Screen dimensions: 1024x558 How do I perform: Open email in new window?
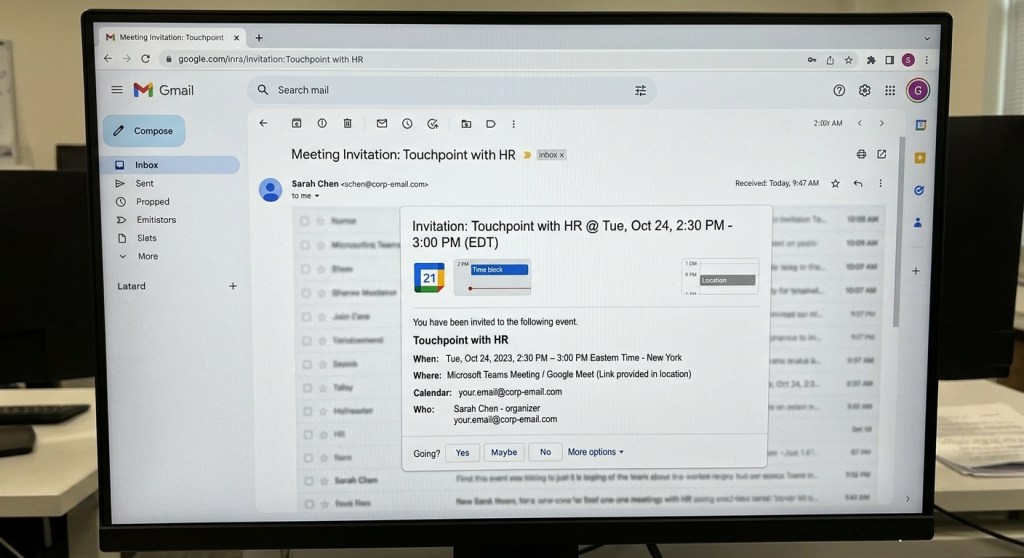(882, 154)
